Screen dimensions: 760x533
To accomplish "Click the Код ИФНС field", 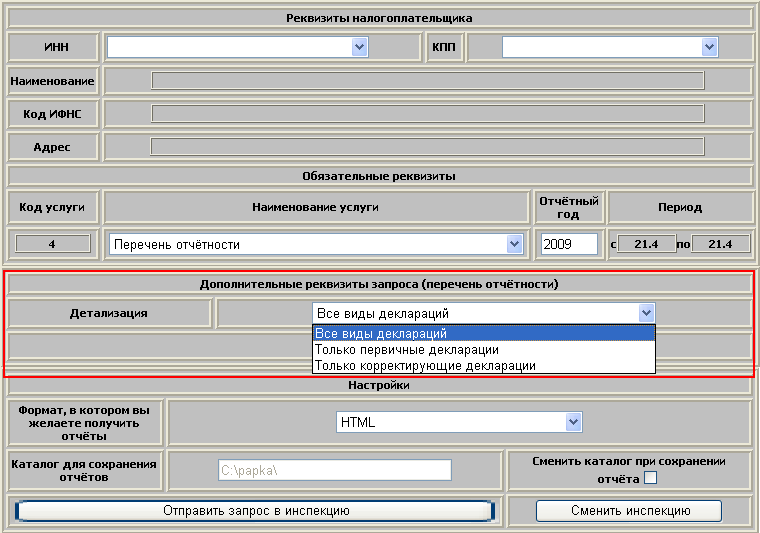I will point(428,114).
